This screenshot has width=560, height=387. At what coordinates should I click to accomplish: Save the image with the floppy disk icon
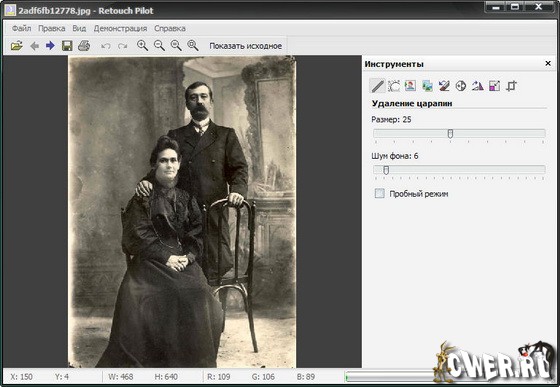(x=67, y=46)
